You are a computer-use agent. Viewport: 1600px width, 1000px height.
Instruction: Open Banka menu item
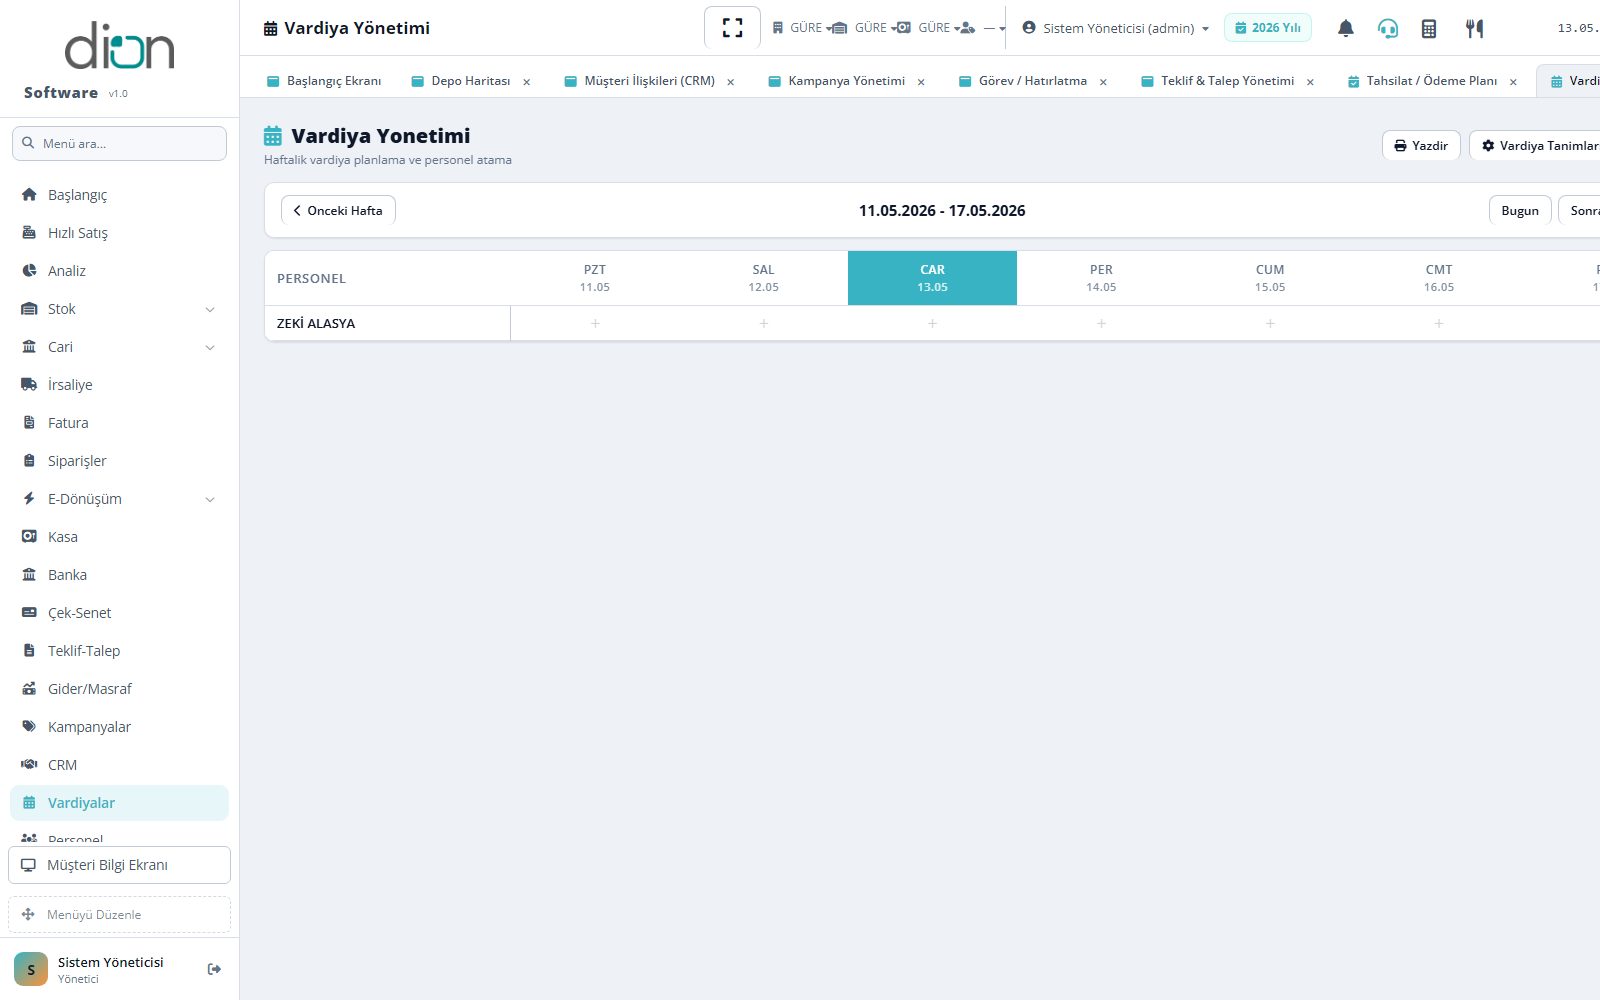point(119,575)
